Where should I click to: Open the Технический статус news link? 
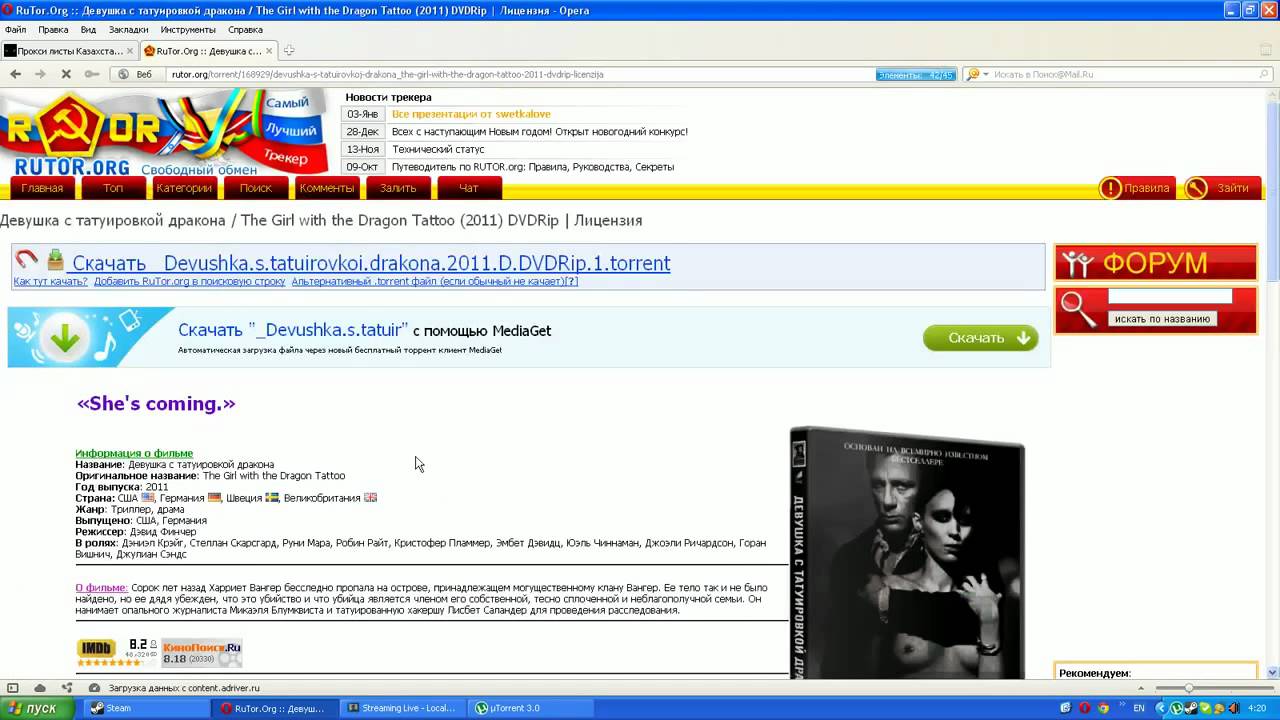pos(438,149)
